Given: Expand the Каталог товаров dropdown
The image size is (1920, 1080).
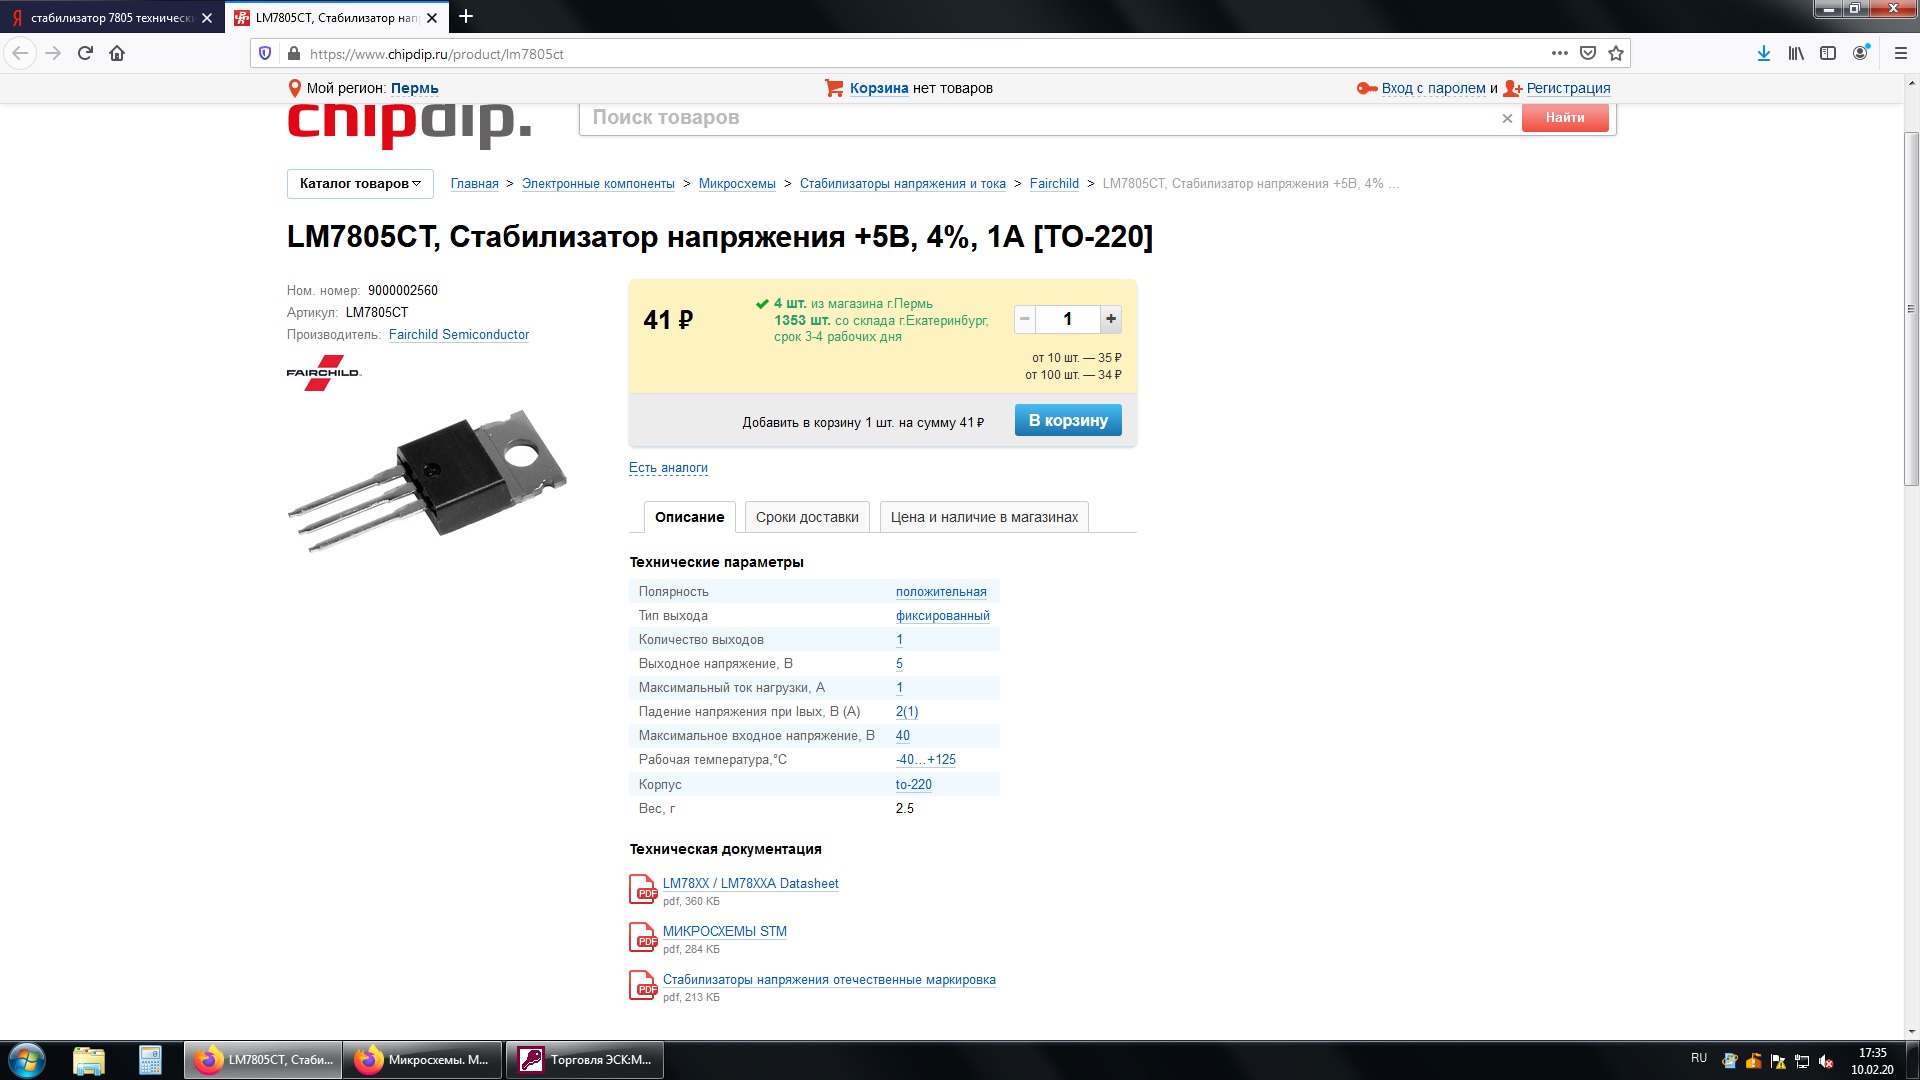Looking at the screenshot, I should pyautogui.click(x=360, y=183).
